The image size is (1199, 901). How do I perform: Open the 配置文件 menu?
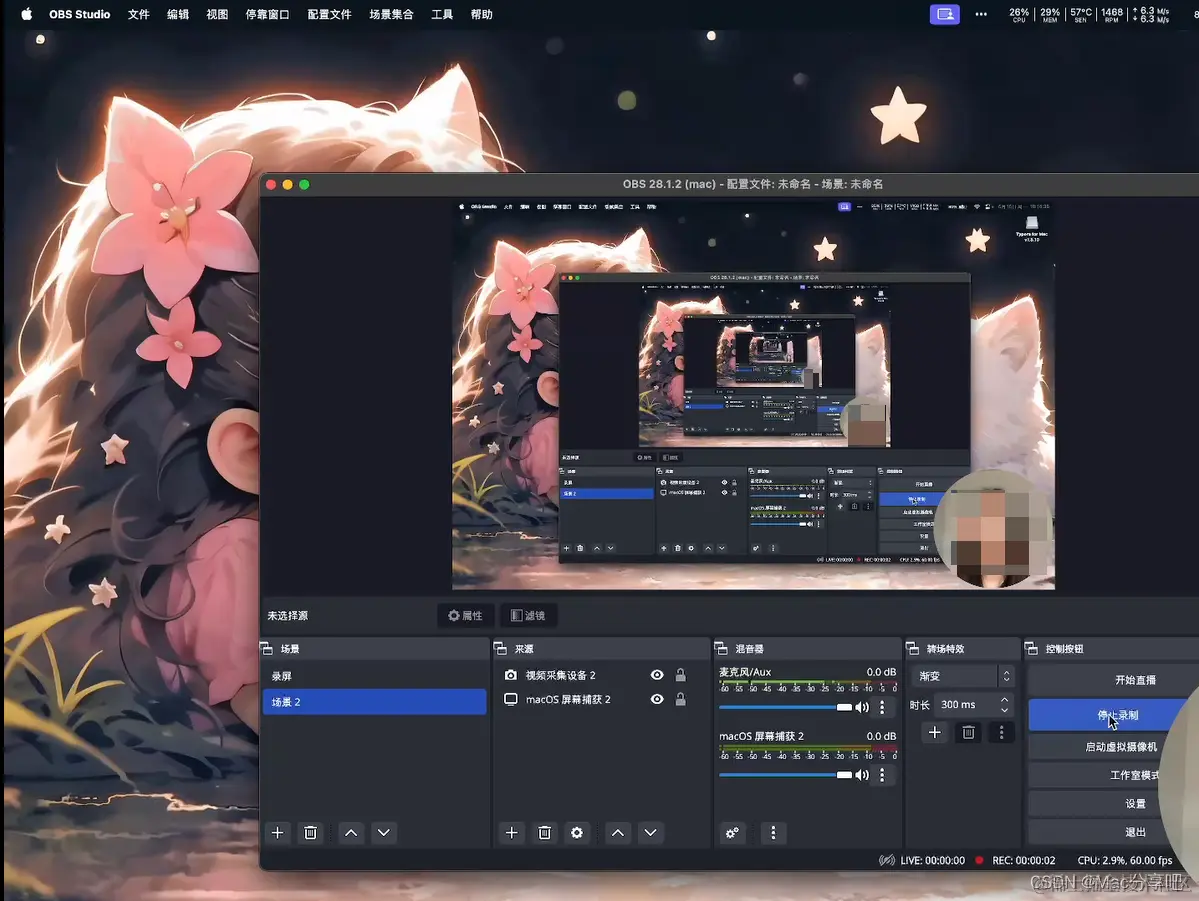pyautogui.click(x=329, y=14)
